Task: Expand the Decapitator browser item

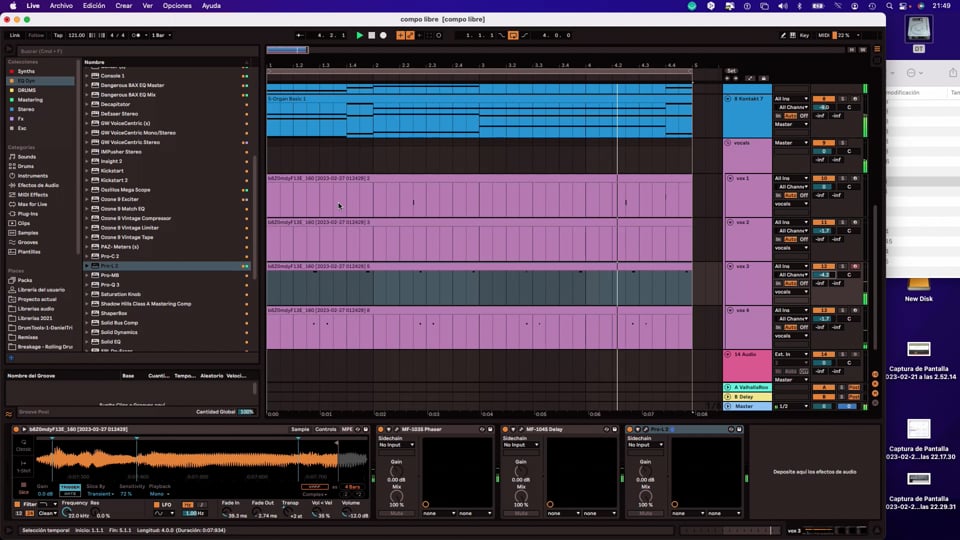Action: tap(87, 104)
